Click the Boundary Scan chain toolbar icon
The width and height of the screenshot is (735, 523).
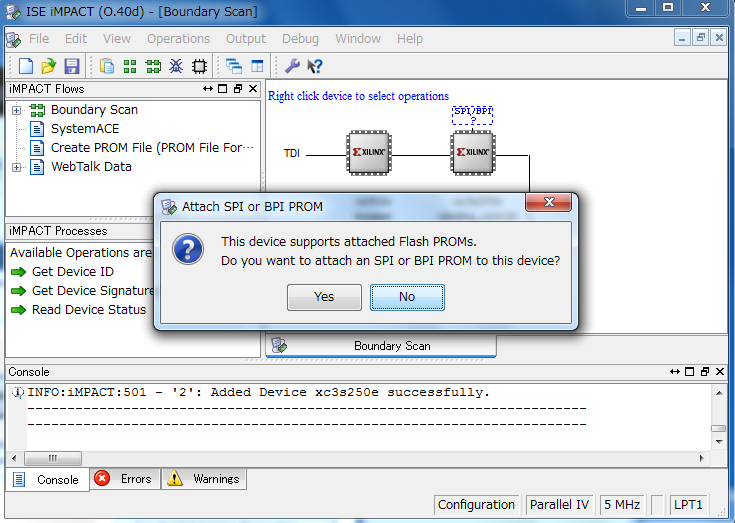click(x=153, y=66)
